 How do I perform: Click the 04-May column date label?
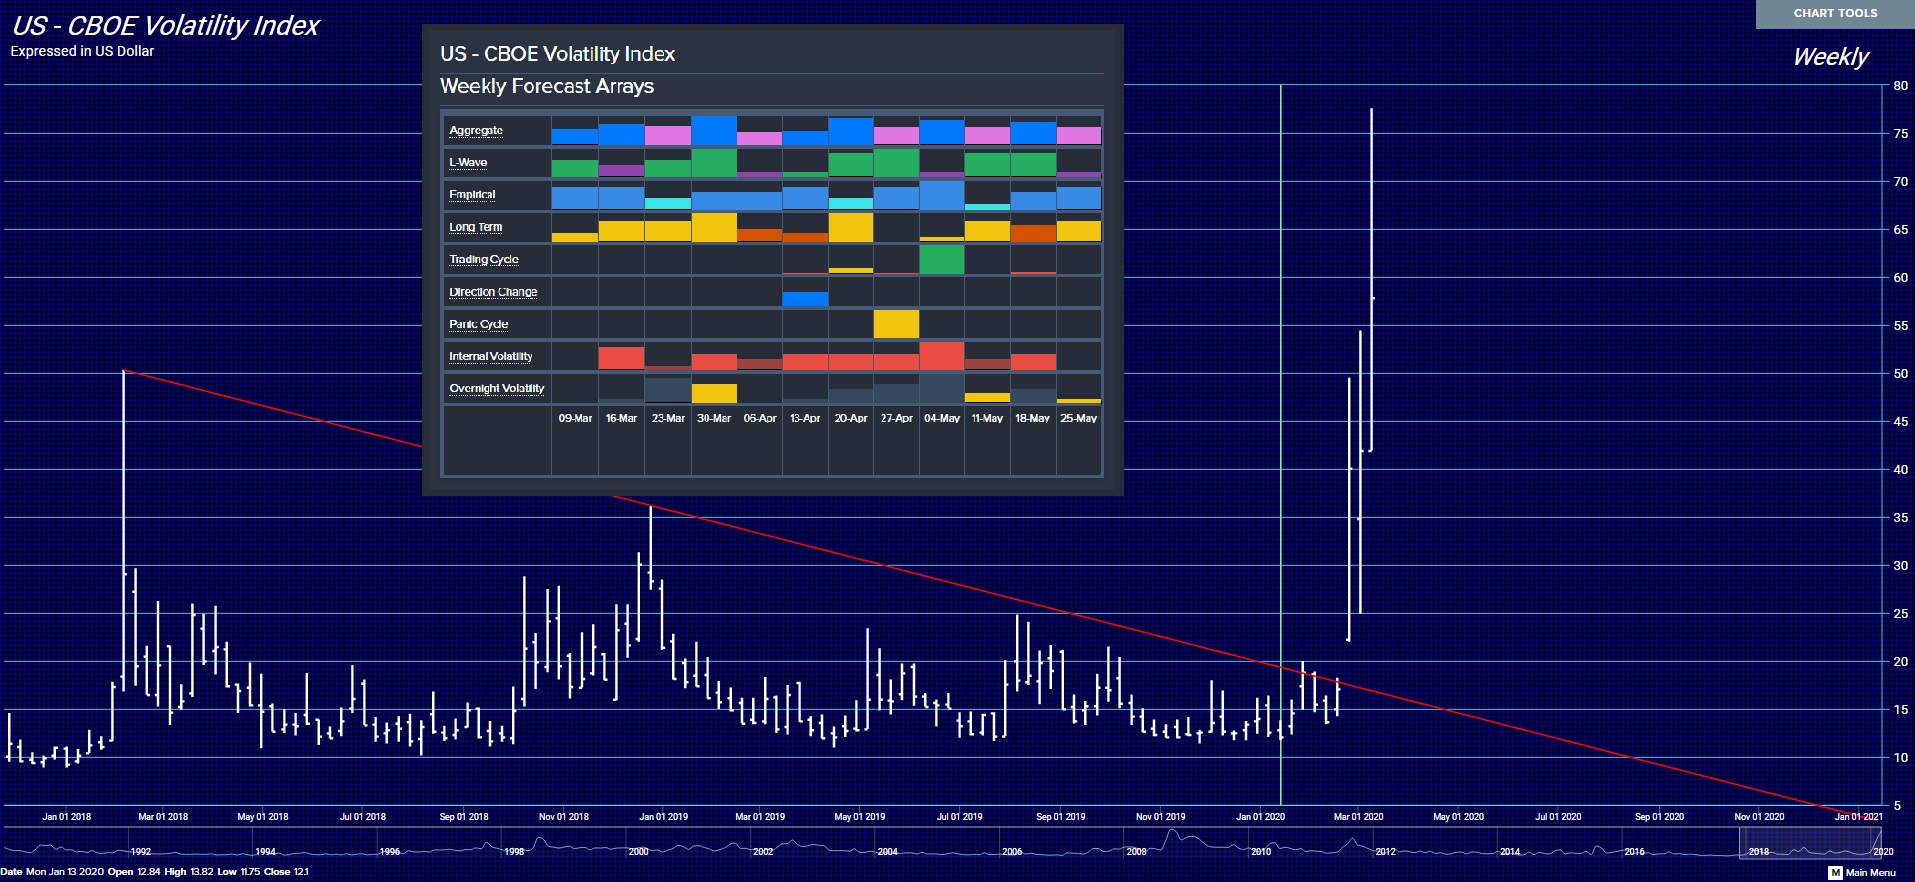(x=942, y=418)
